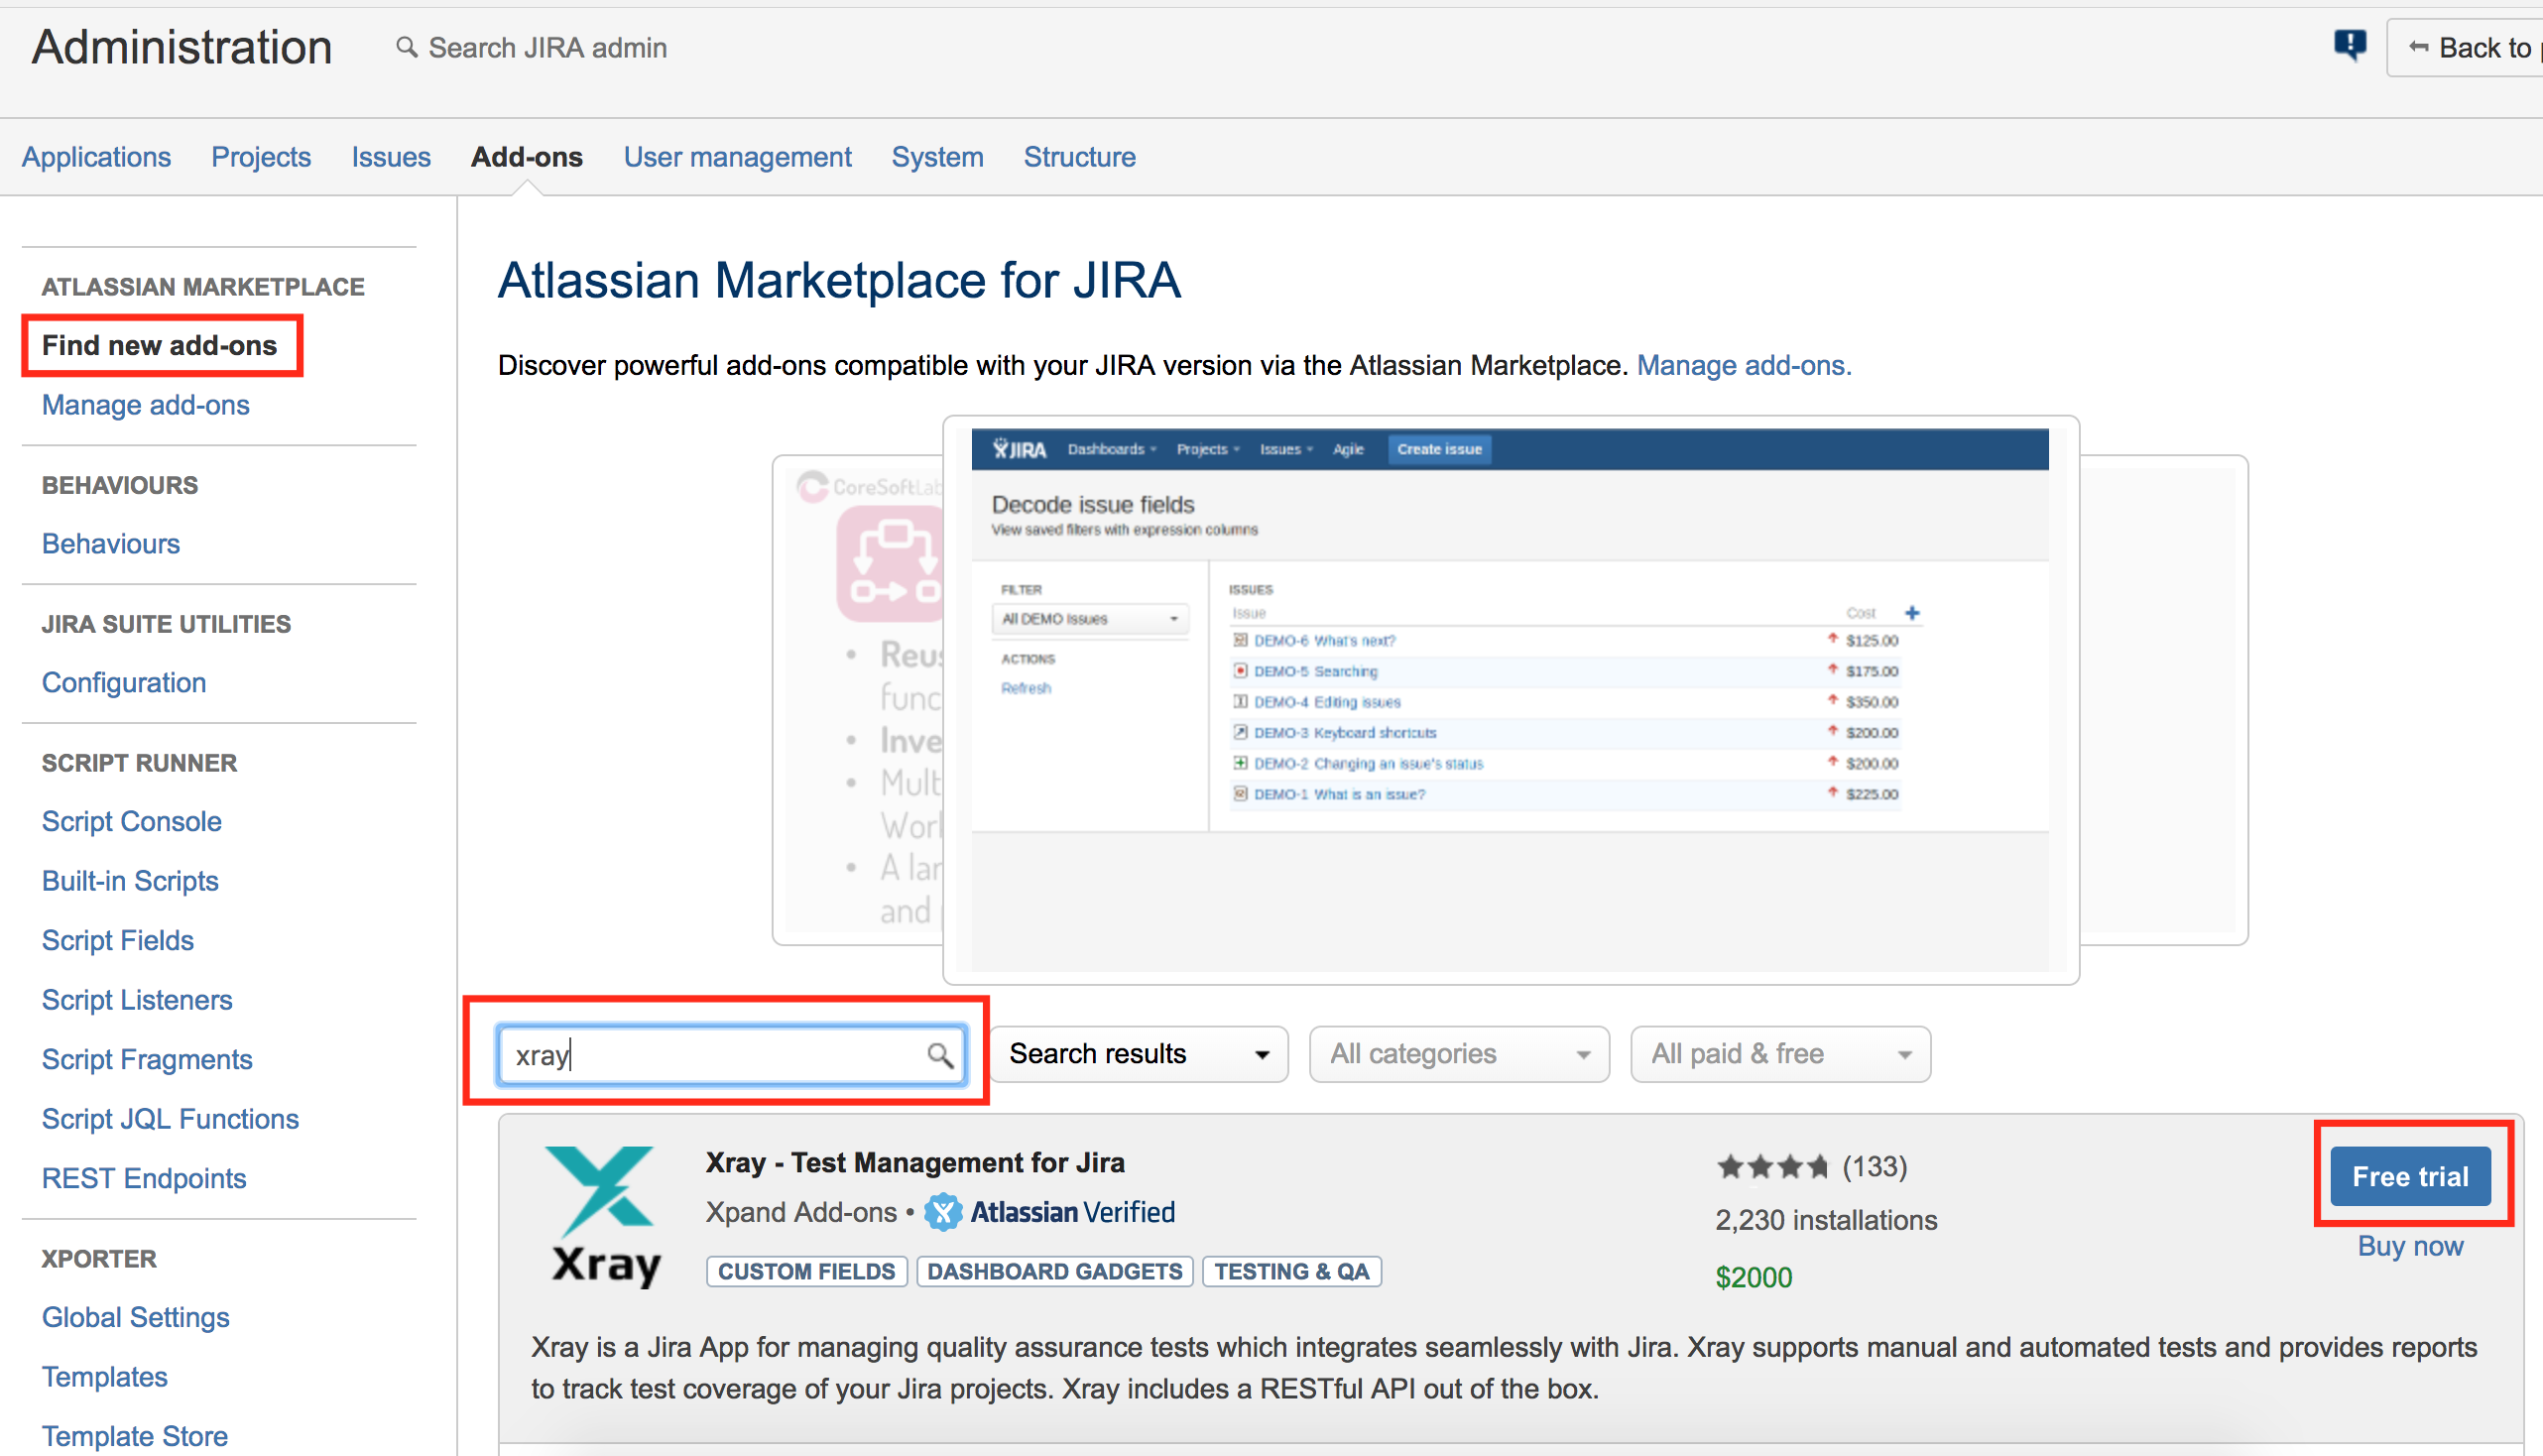Screen dimensions: 2543x1456
Task: Open Template Store
Action: click(135, 1437)
